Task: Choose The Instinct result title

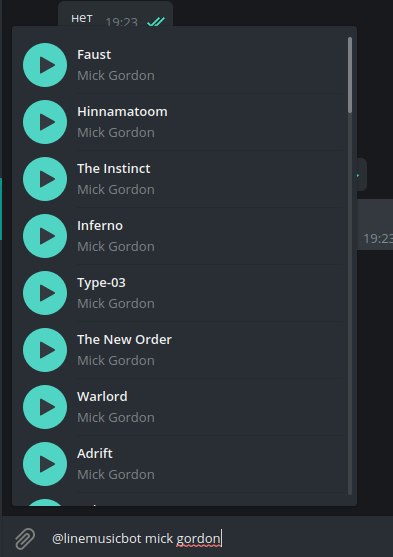Action: pos(114,168)
